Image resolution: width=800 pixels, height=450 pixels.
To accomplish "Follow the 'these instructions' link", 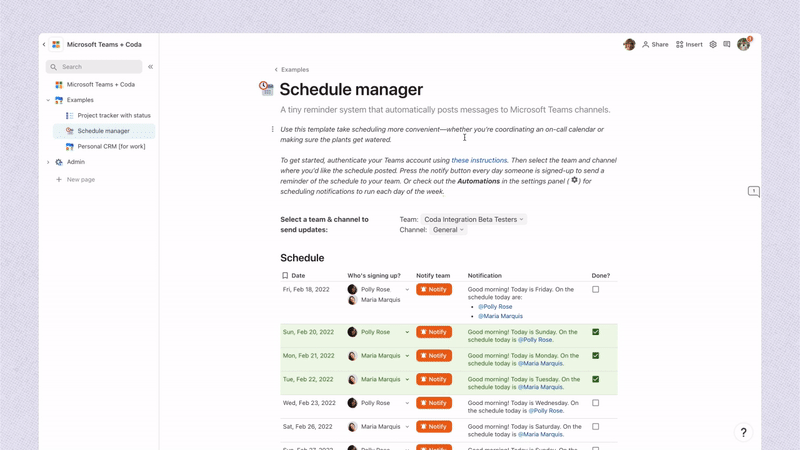I will pos(479,160).
